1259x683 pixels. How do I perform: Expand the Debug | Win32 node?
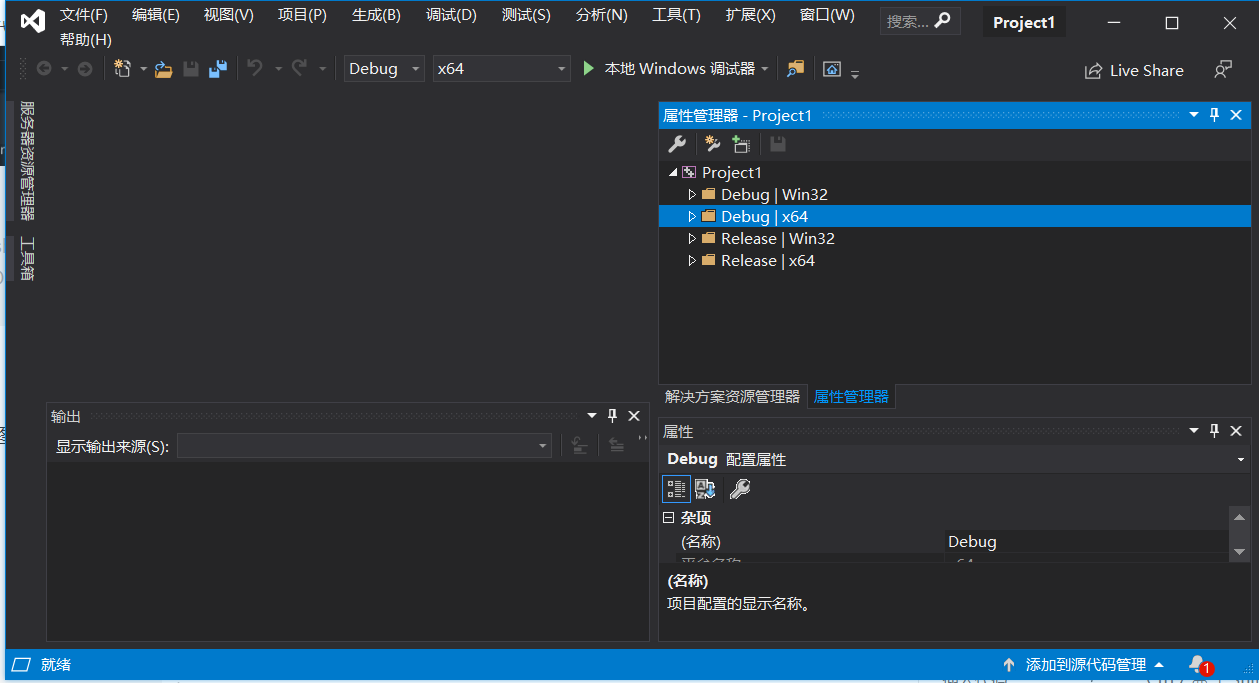click(x=692, y=195)
